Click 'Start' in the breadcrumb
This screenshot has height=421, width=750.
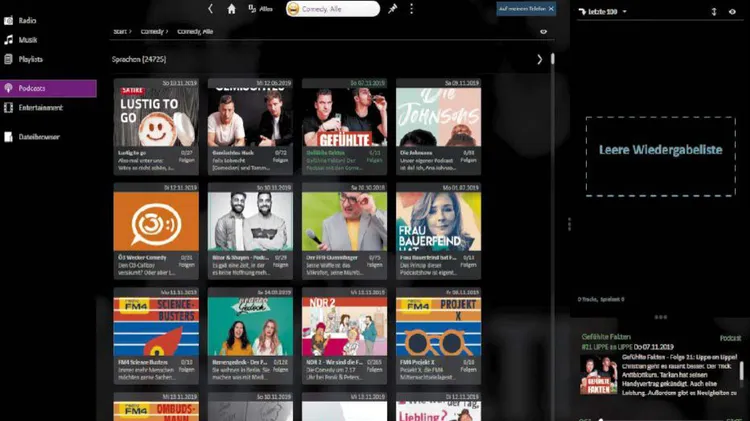[x=120, y=32]
